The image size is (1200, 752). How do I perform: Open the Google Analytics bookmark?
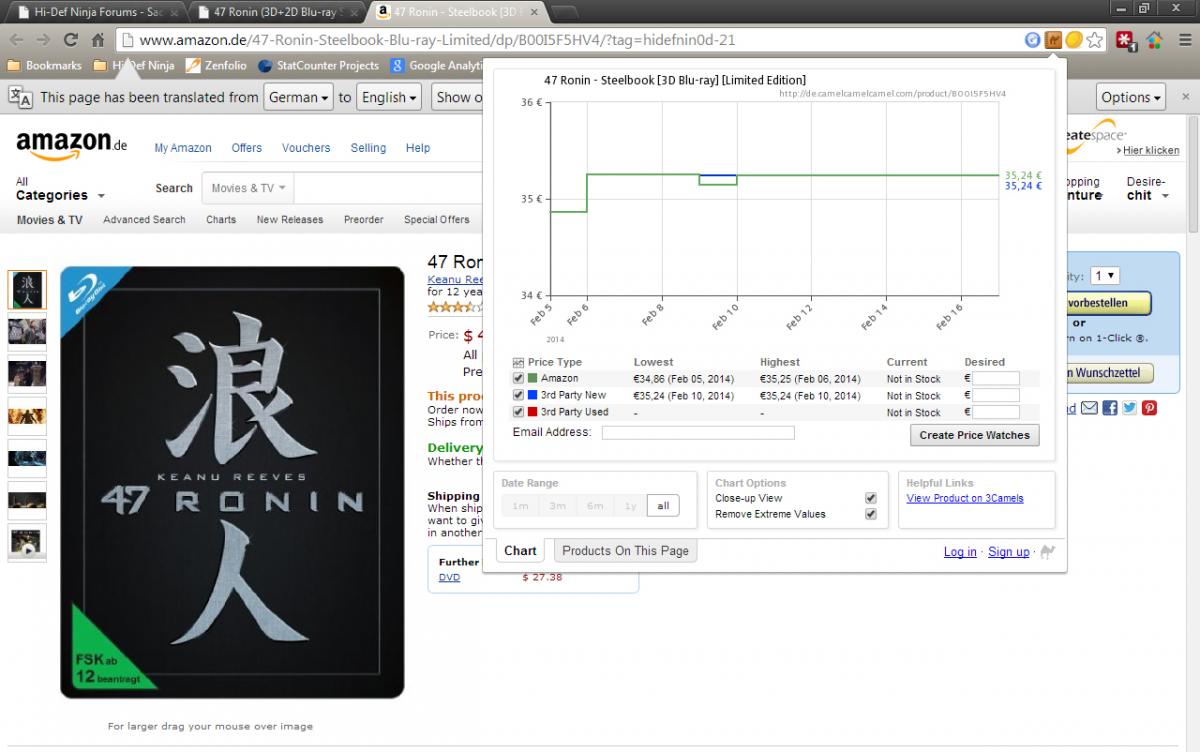[x=436, y=66]
